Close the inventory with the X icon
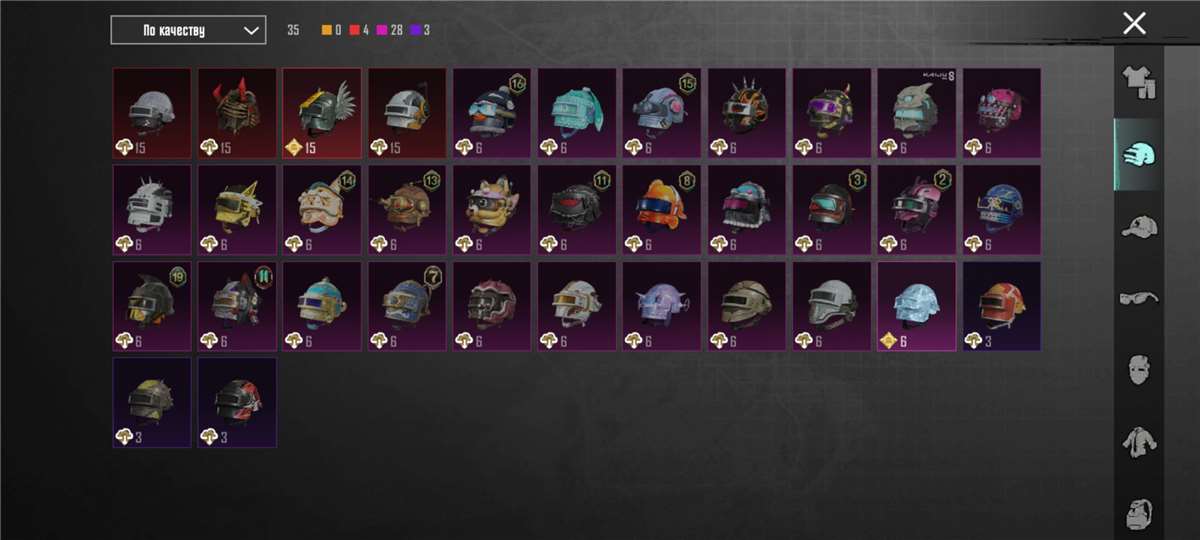The image size is (1200, 540). click(x=1134, y=23)
